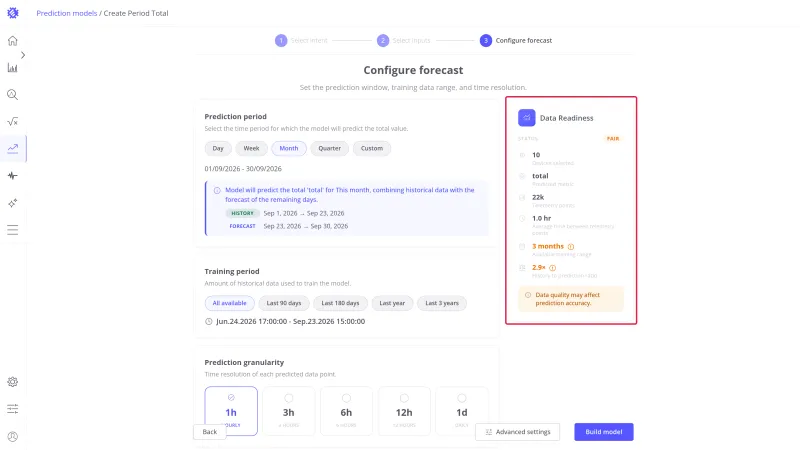Open the sparkles AI icon
This screenshot has height=450, width=800.
pos(13,203)
